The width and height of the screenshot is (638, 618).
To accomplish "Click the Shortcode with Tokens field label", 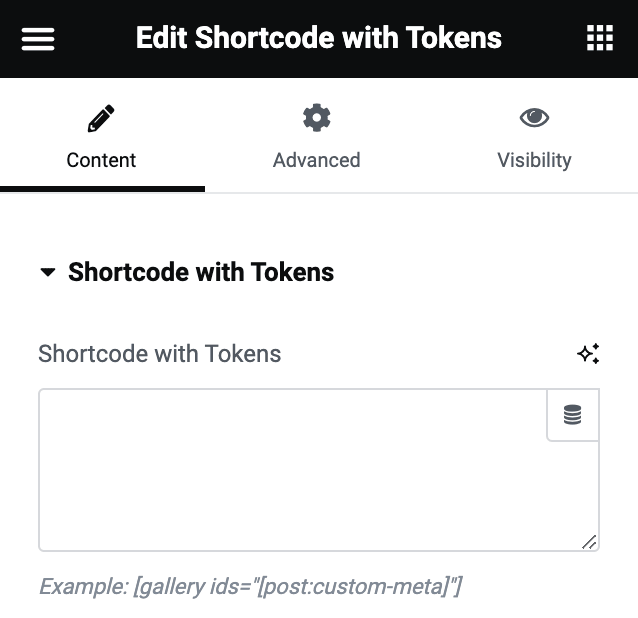I will pos(160,353).
